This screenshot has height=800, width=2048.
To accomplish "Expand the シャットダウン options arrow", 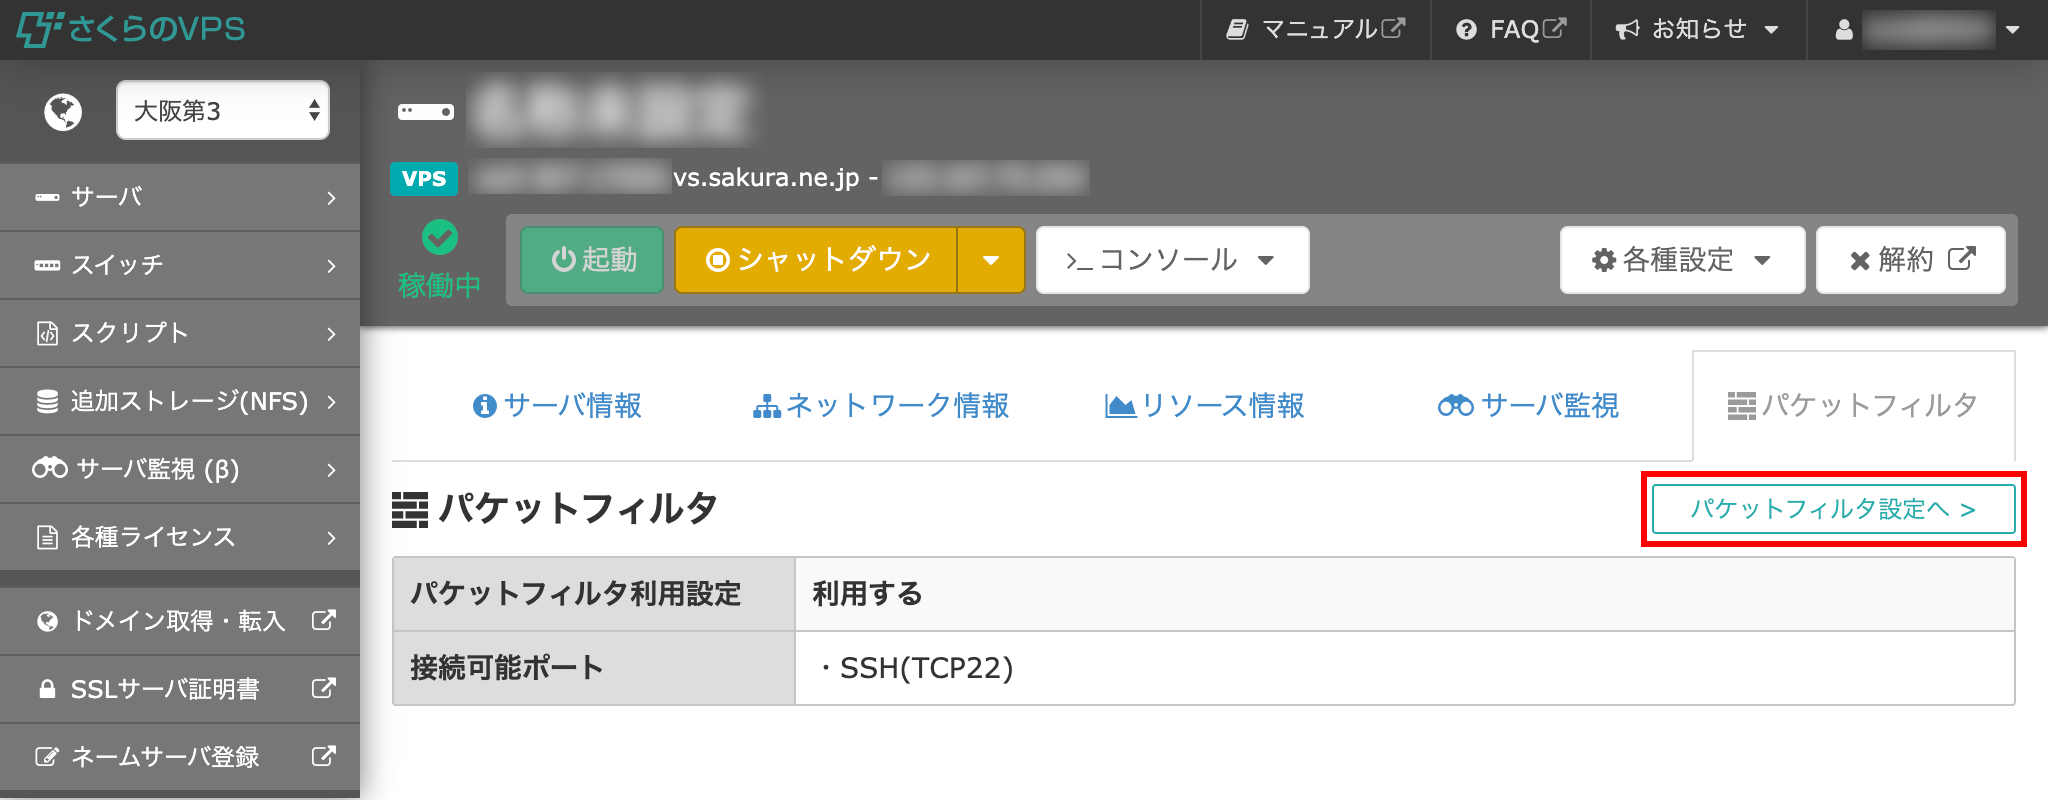I will click(990, 260).
